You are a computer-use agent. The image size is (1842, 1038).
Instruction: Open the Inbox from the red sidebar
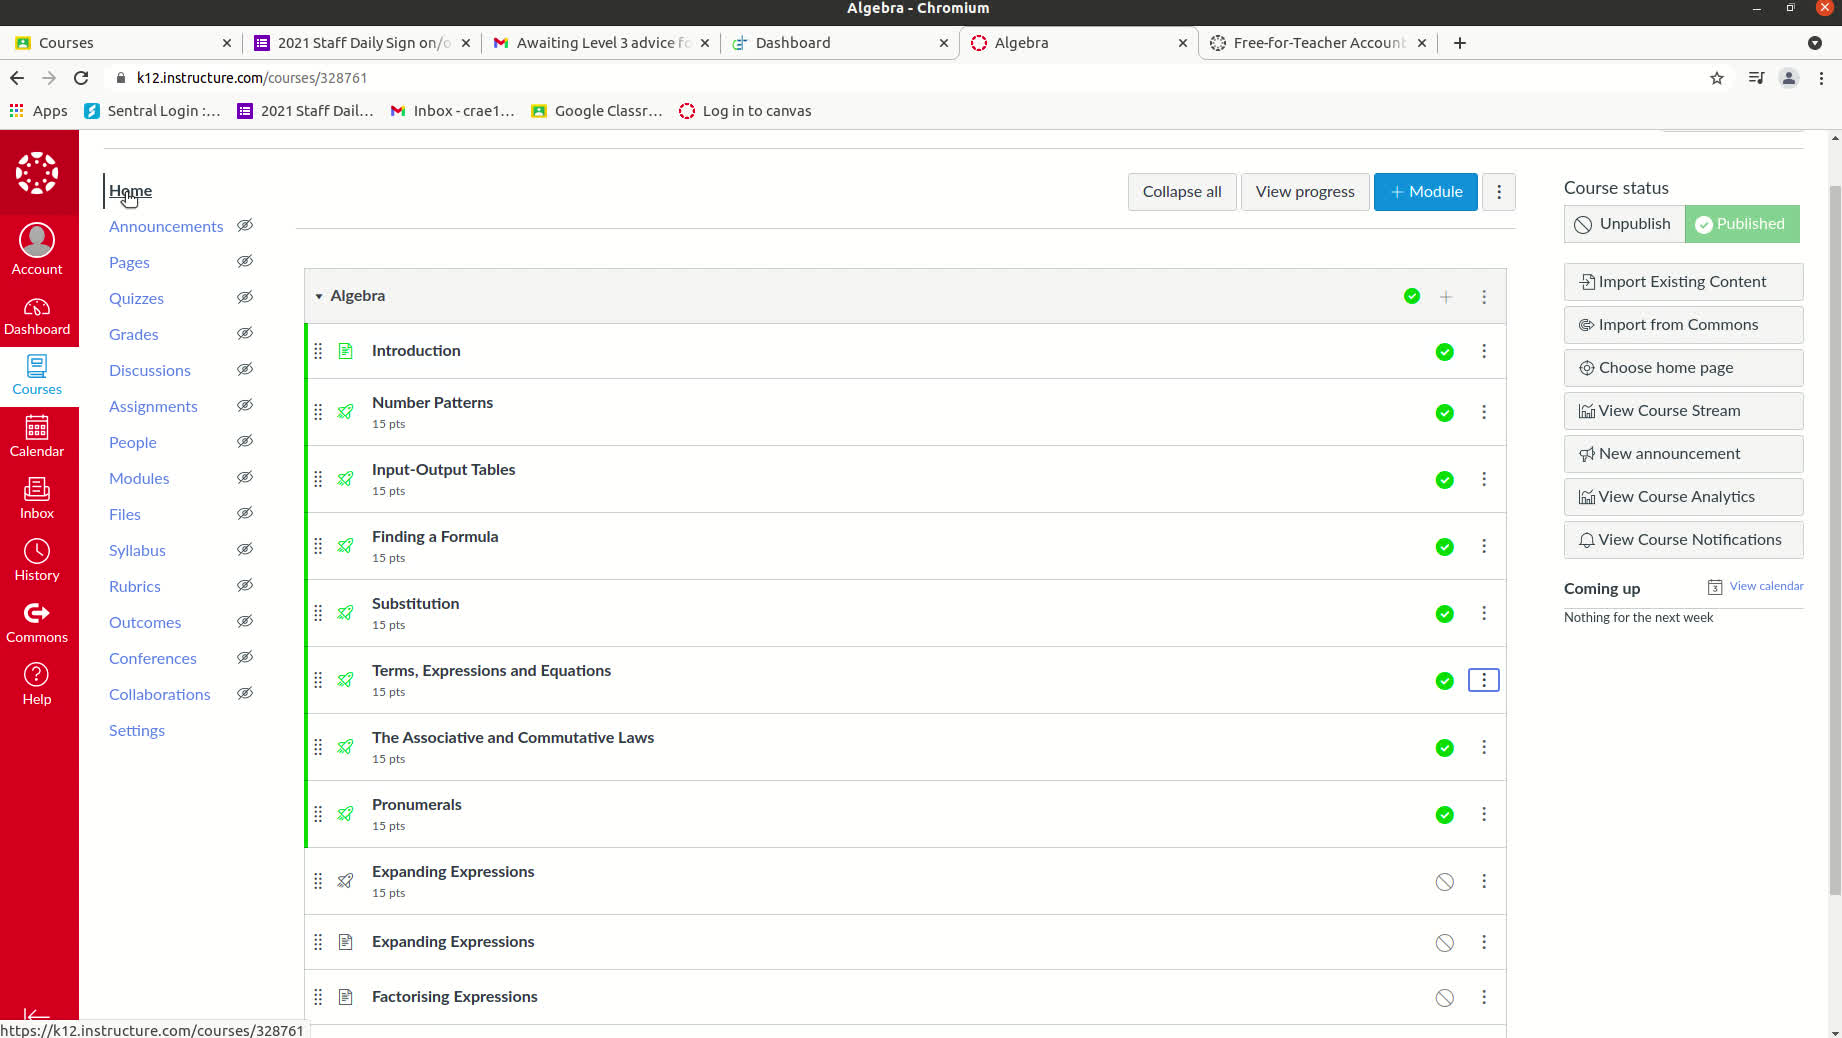[x=37, y=499]
